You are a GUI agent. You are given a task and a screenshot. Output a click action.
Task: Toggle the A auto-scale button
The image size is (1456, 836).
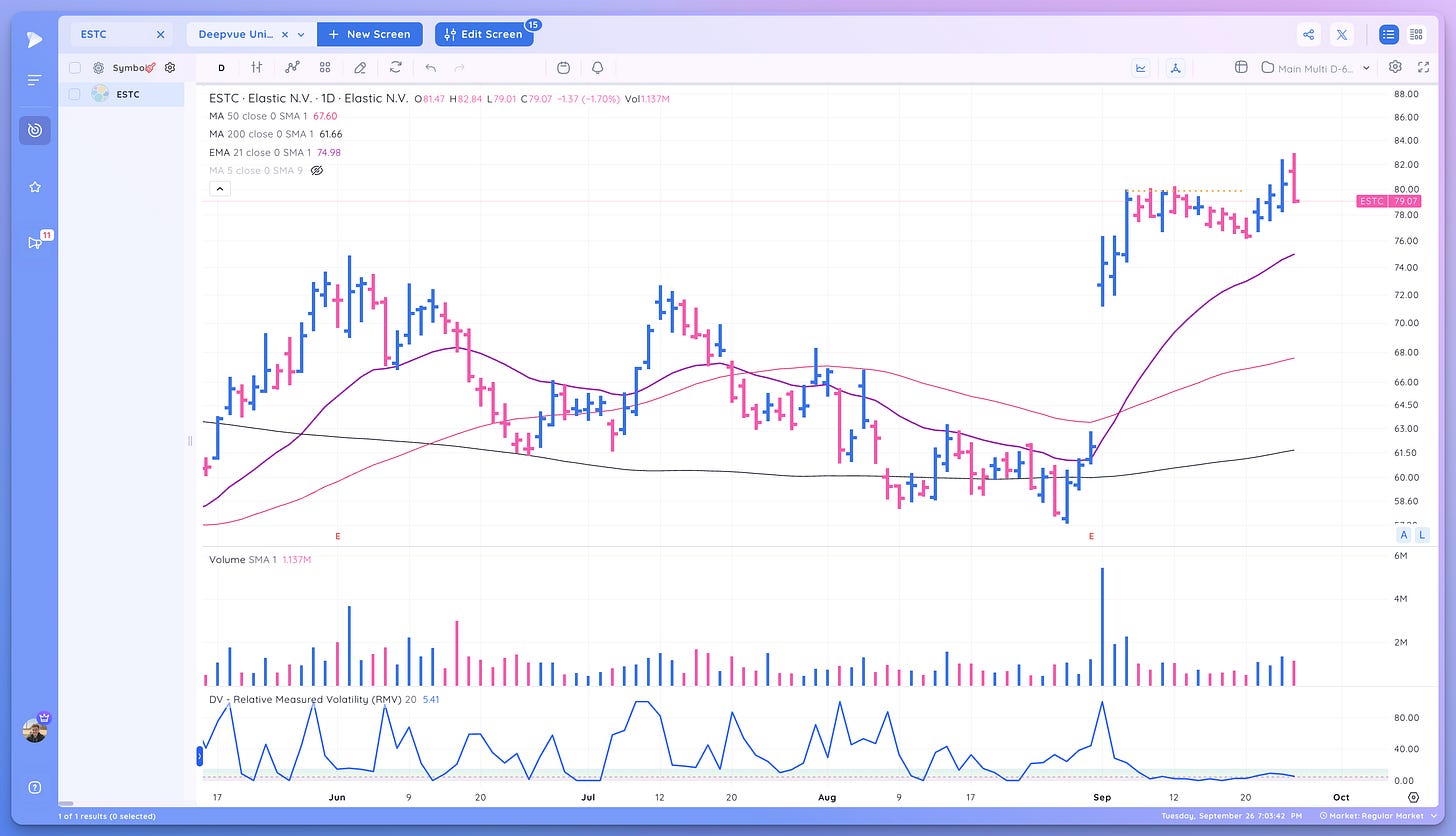[1402, 535]
